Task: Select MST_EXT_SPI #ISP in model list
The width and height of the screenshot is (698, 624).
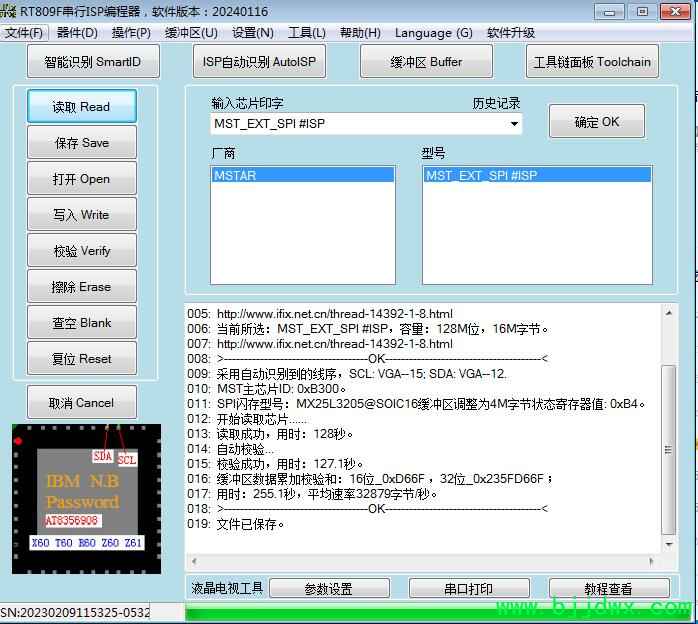Action: [537, 175]
